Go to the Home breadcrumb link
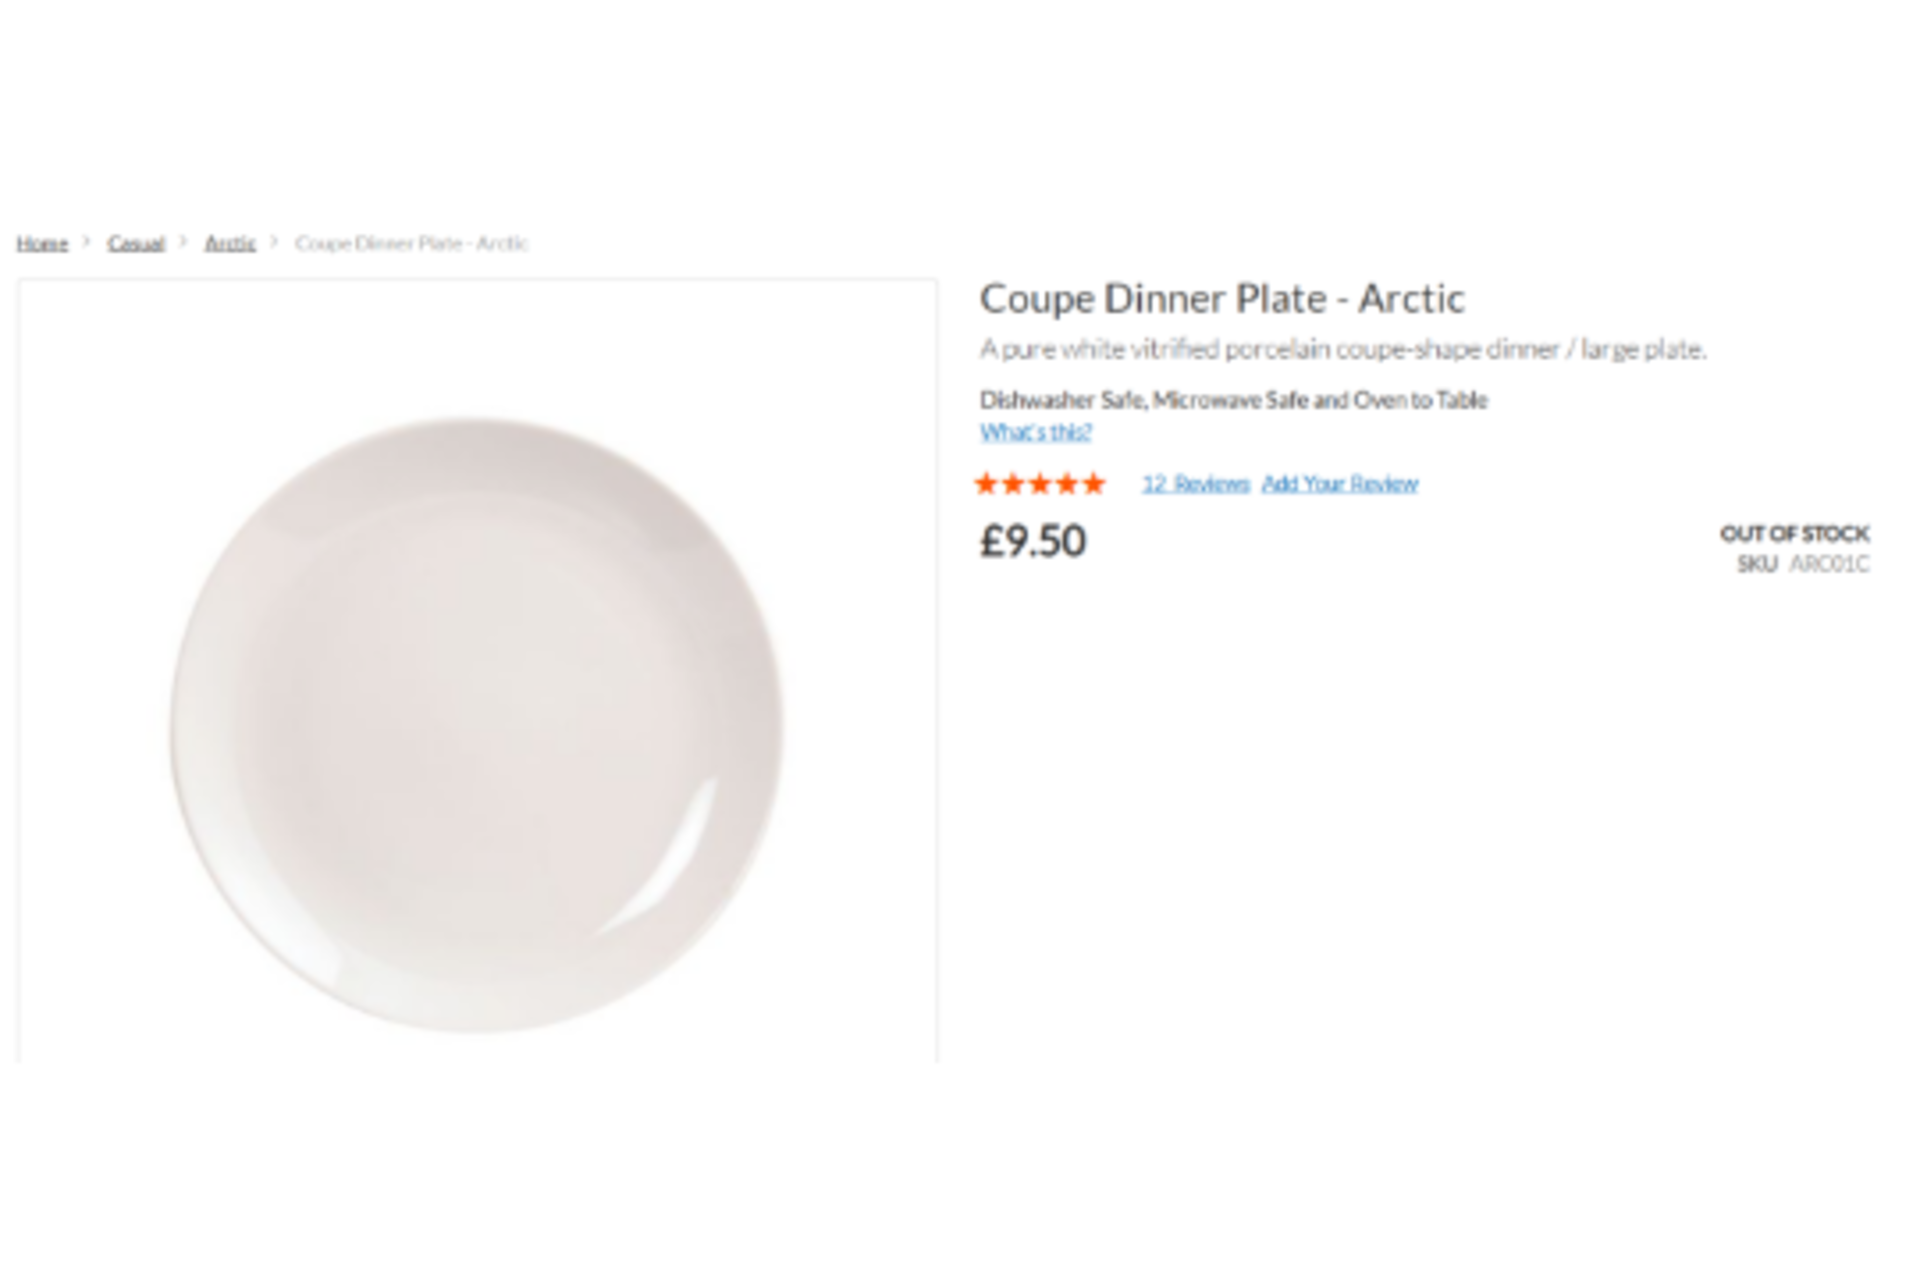 click(x=42, y=243)
